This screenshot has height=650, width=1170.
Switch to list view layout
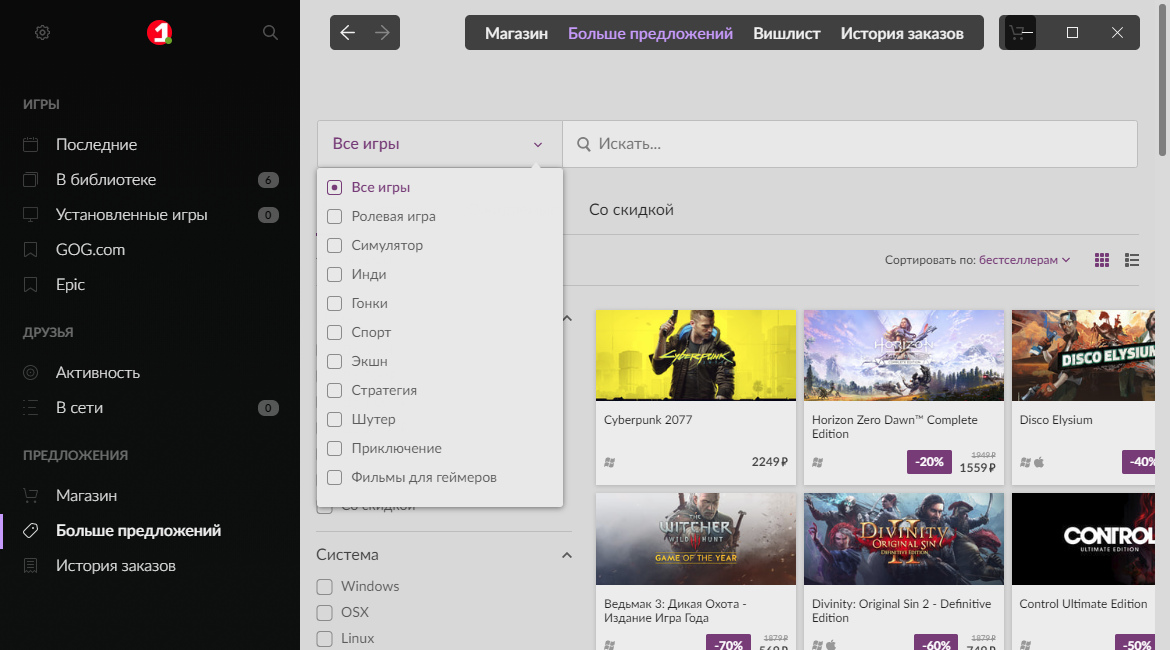tap(1132, 260)
